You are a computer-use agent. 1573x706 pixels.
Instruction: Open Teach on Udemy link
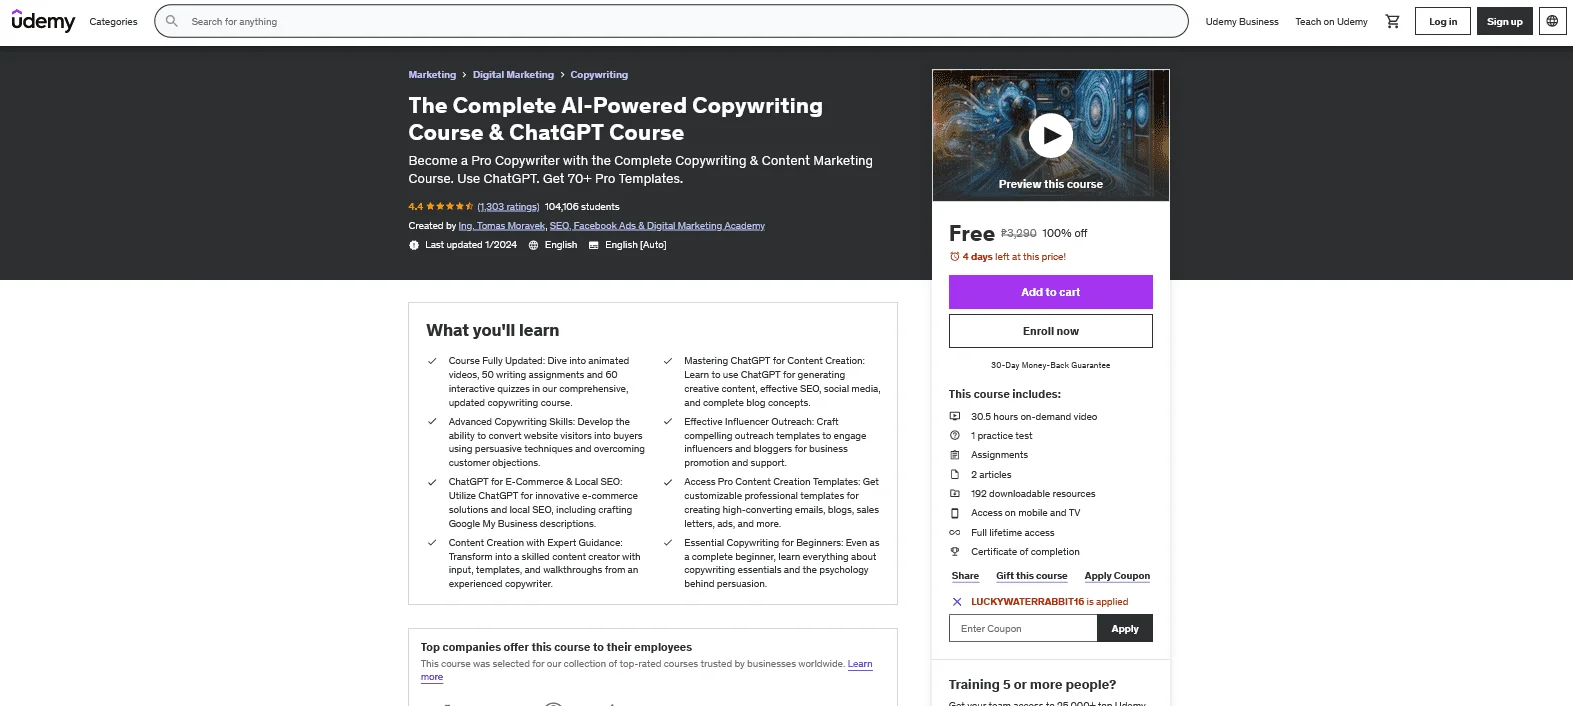point(1331,21)
